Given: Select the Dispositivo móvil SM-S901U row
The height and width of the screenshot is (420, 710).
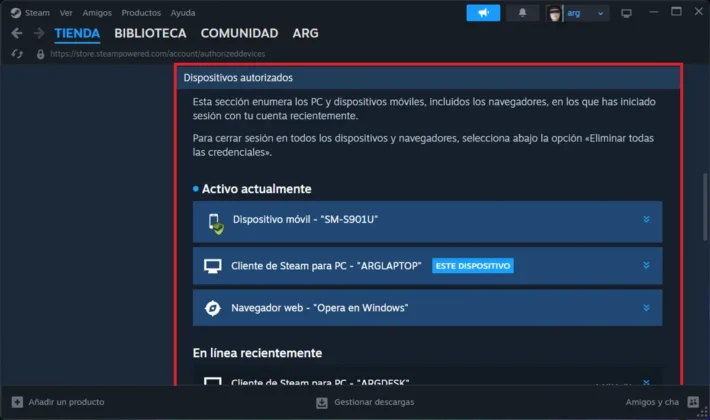Looking at the screenshot, I should [427, 222].
